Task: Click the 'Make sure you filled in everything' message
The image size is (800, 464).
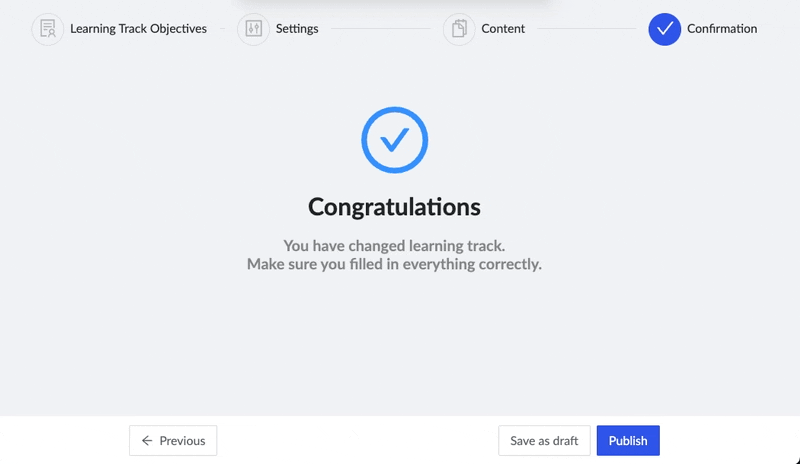Action: click(x=394, y=265)
